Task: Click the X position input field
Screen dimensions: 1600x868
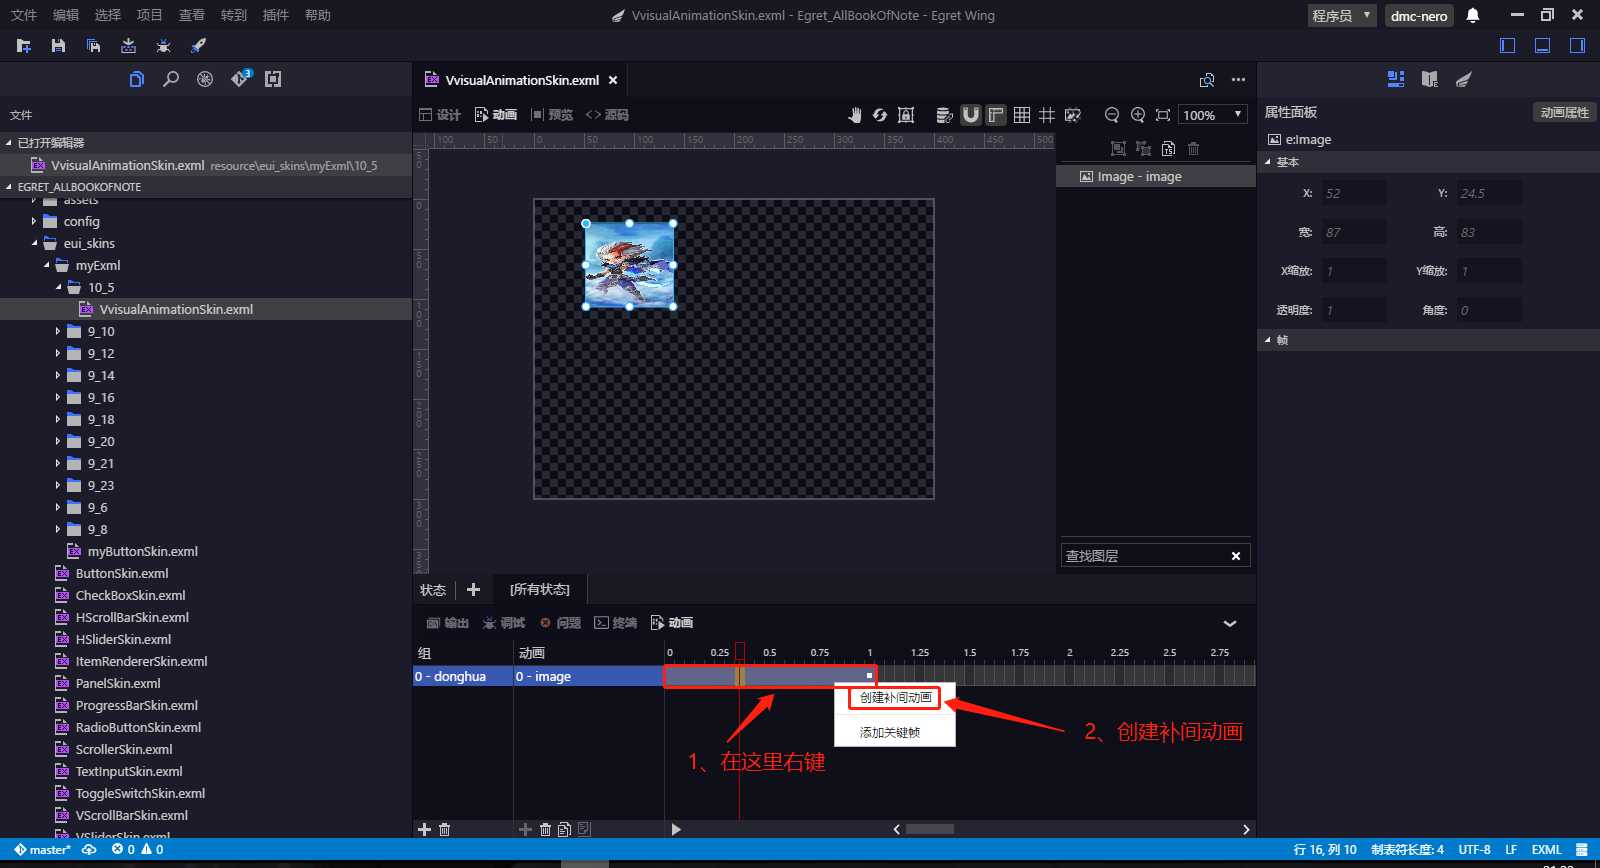Action: [x=1354, y=193]
